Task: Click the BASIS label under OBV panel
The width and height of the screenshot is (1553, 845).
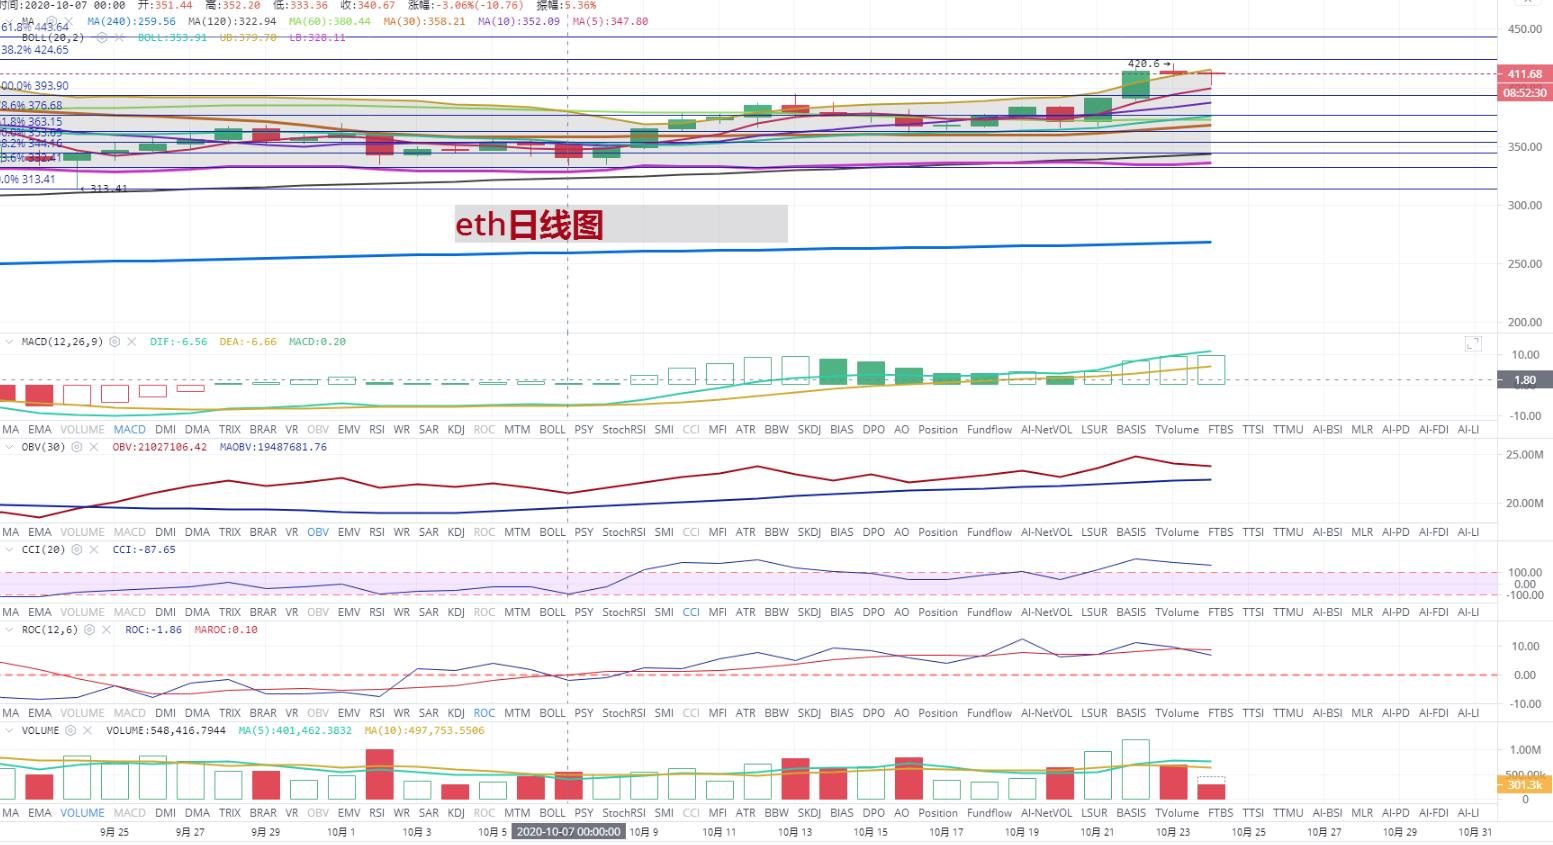Action: point(1131,533)
